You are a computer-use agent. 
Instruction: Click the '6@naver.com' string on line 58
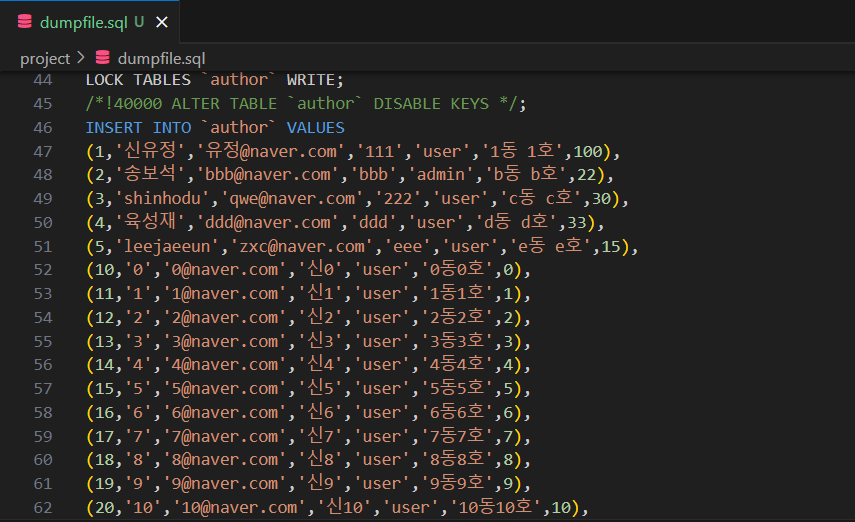225,412
